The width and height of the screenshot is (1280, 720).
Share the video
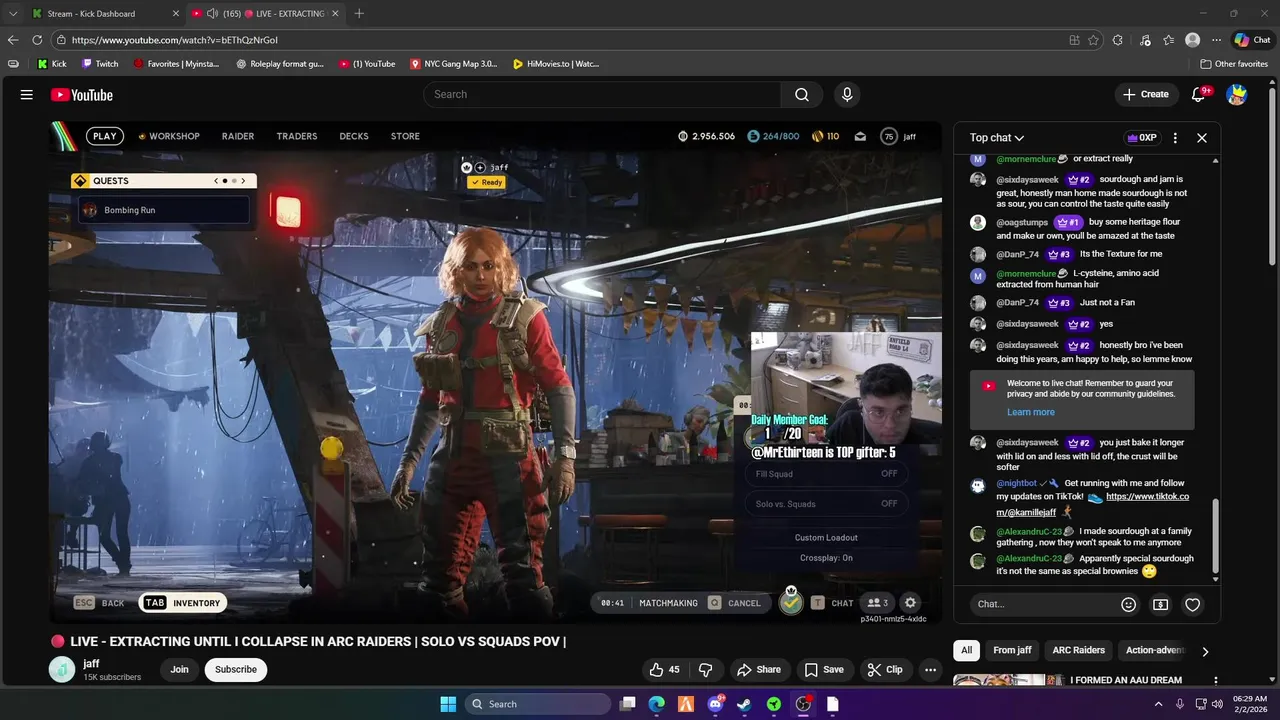758,670
